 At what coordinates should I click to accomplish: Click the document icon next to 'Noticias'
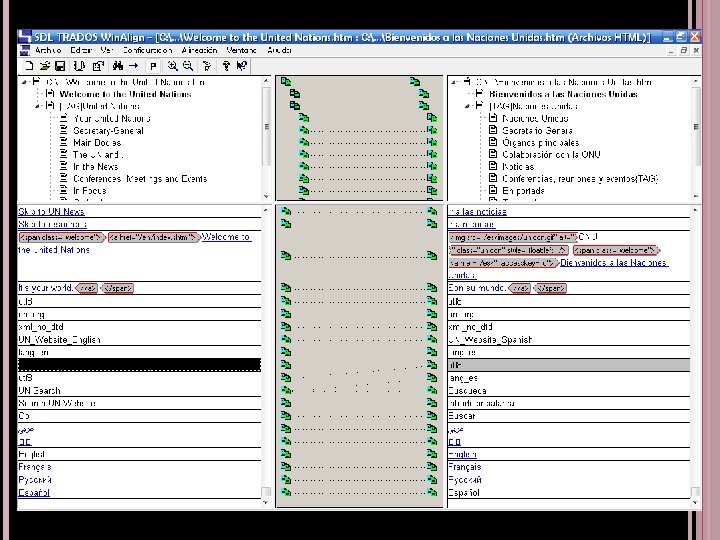coord(493,166)
